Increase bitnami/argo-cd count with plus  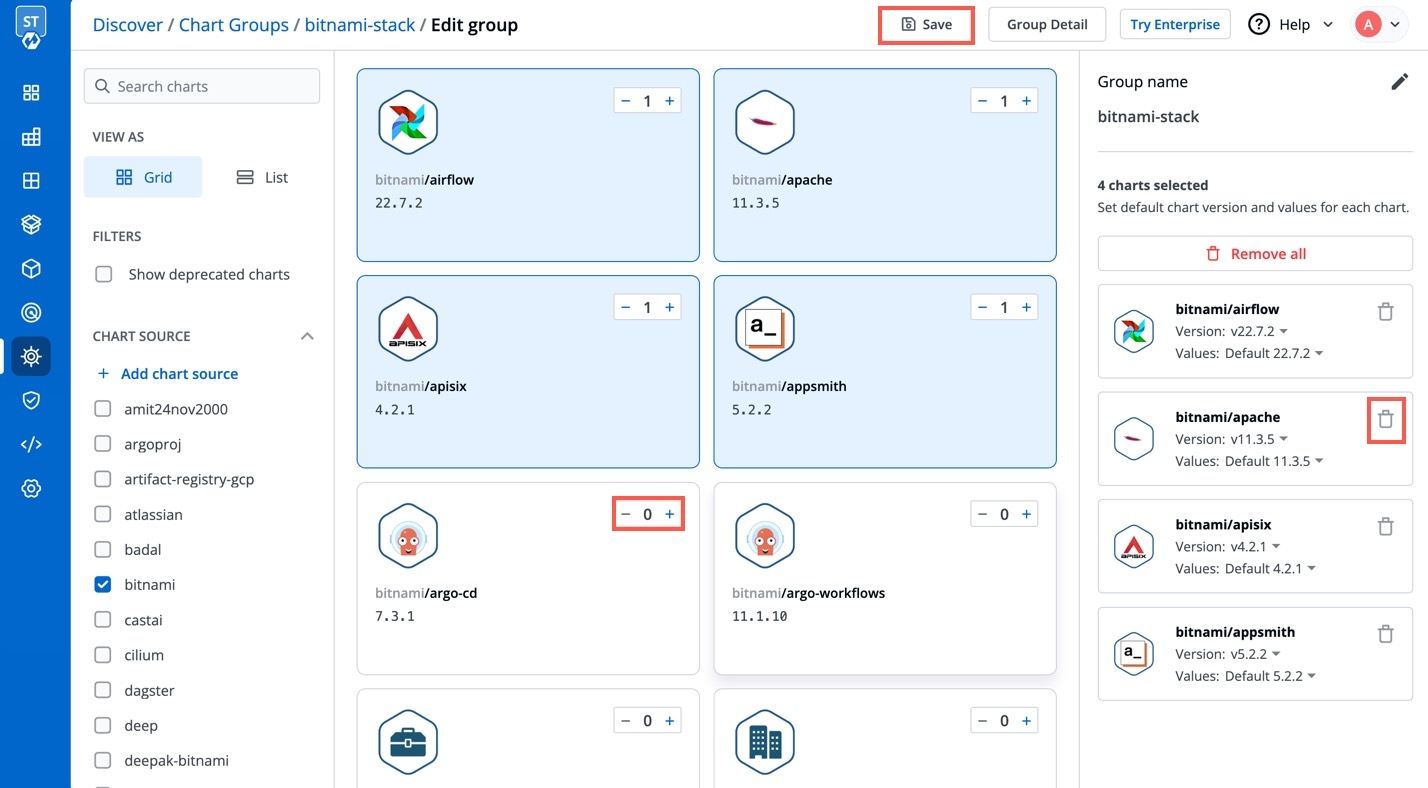tap(670, 514)
